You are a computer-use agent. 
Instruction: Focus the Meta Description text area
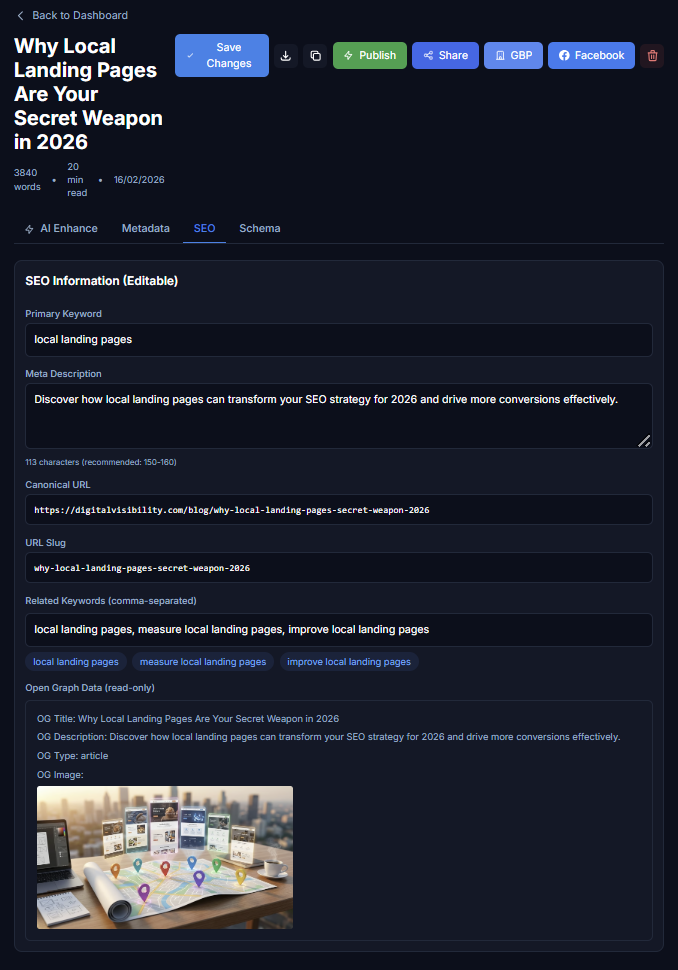click(x=339, y=416)
